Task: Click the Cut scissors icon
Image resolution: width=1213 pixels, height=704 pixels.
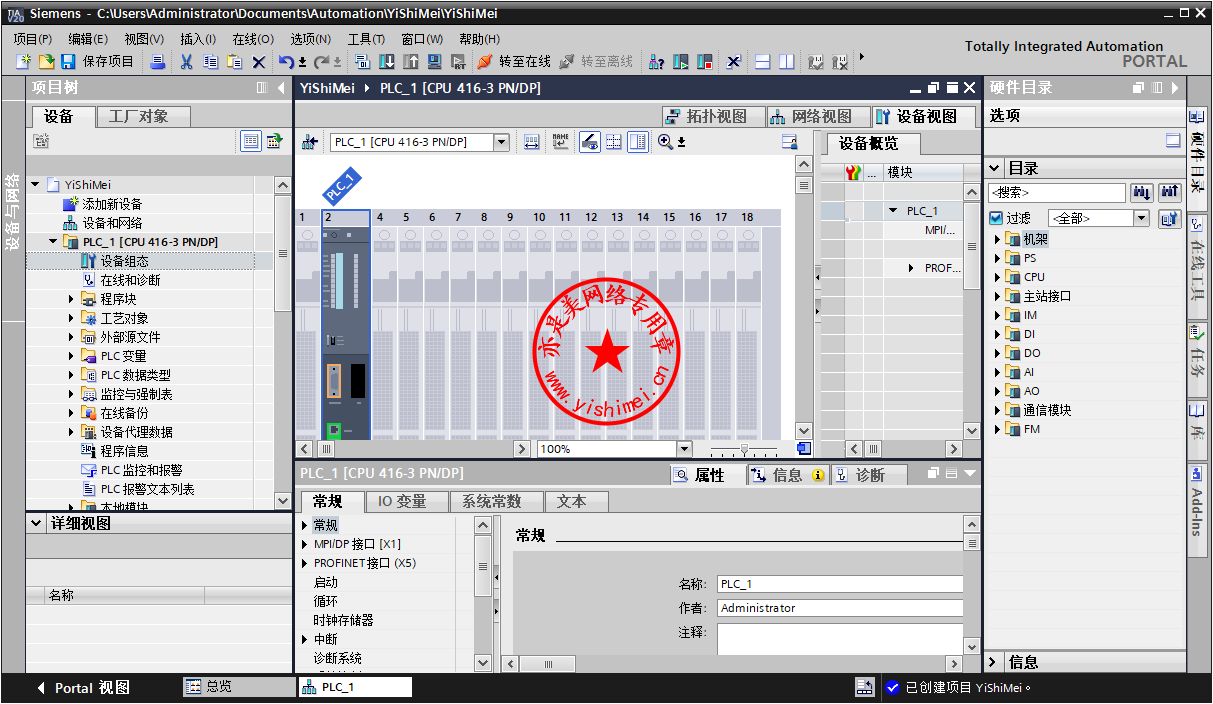Action: click(x=186, y=62)
